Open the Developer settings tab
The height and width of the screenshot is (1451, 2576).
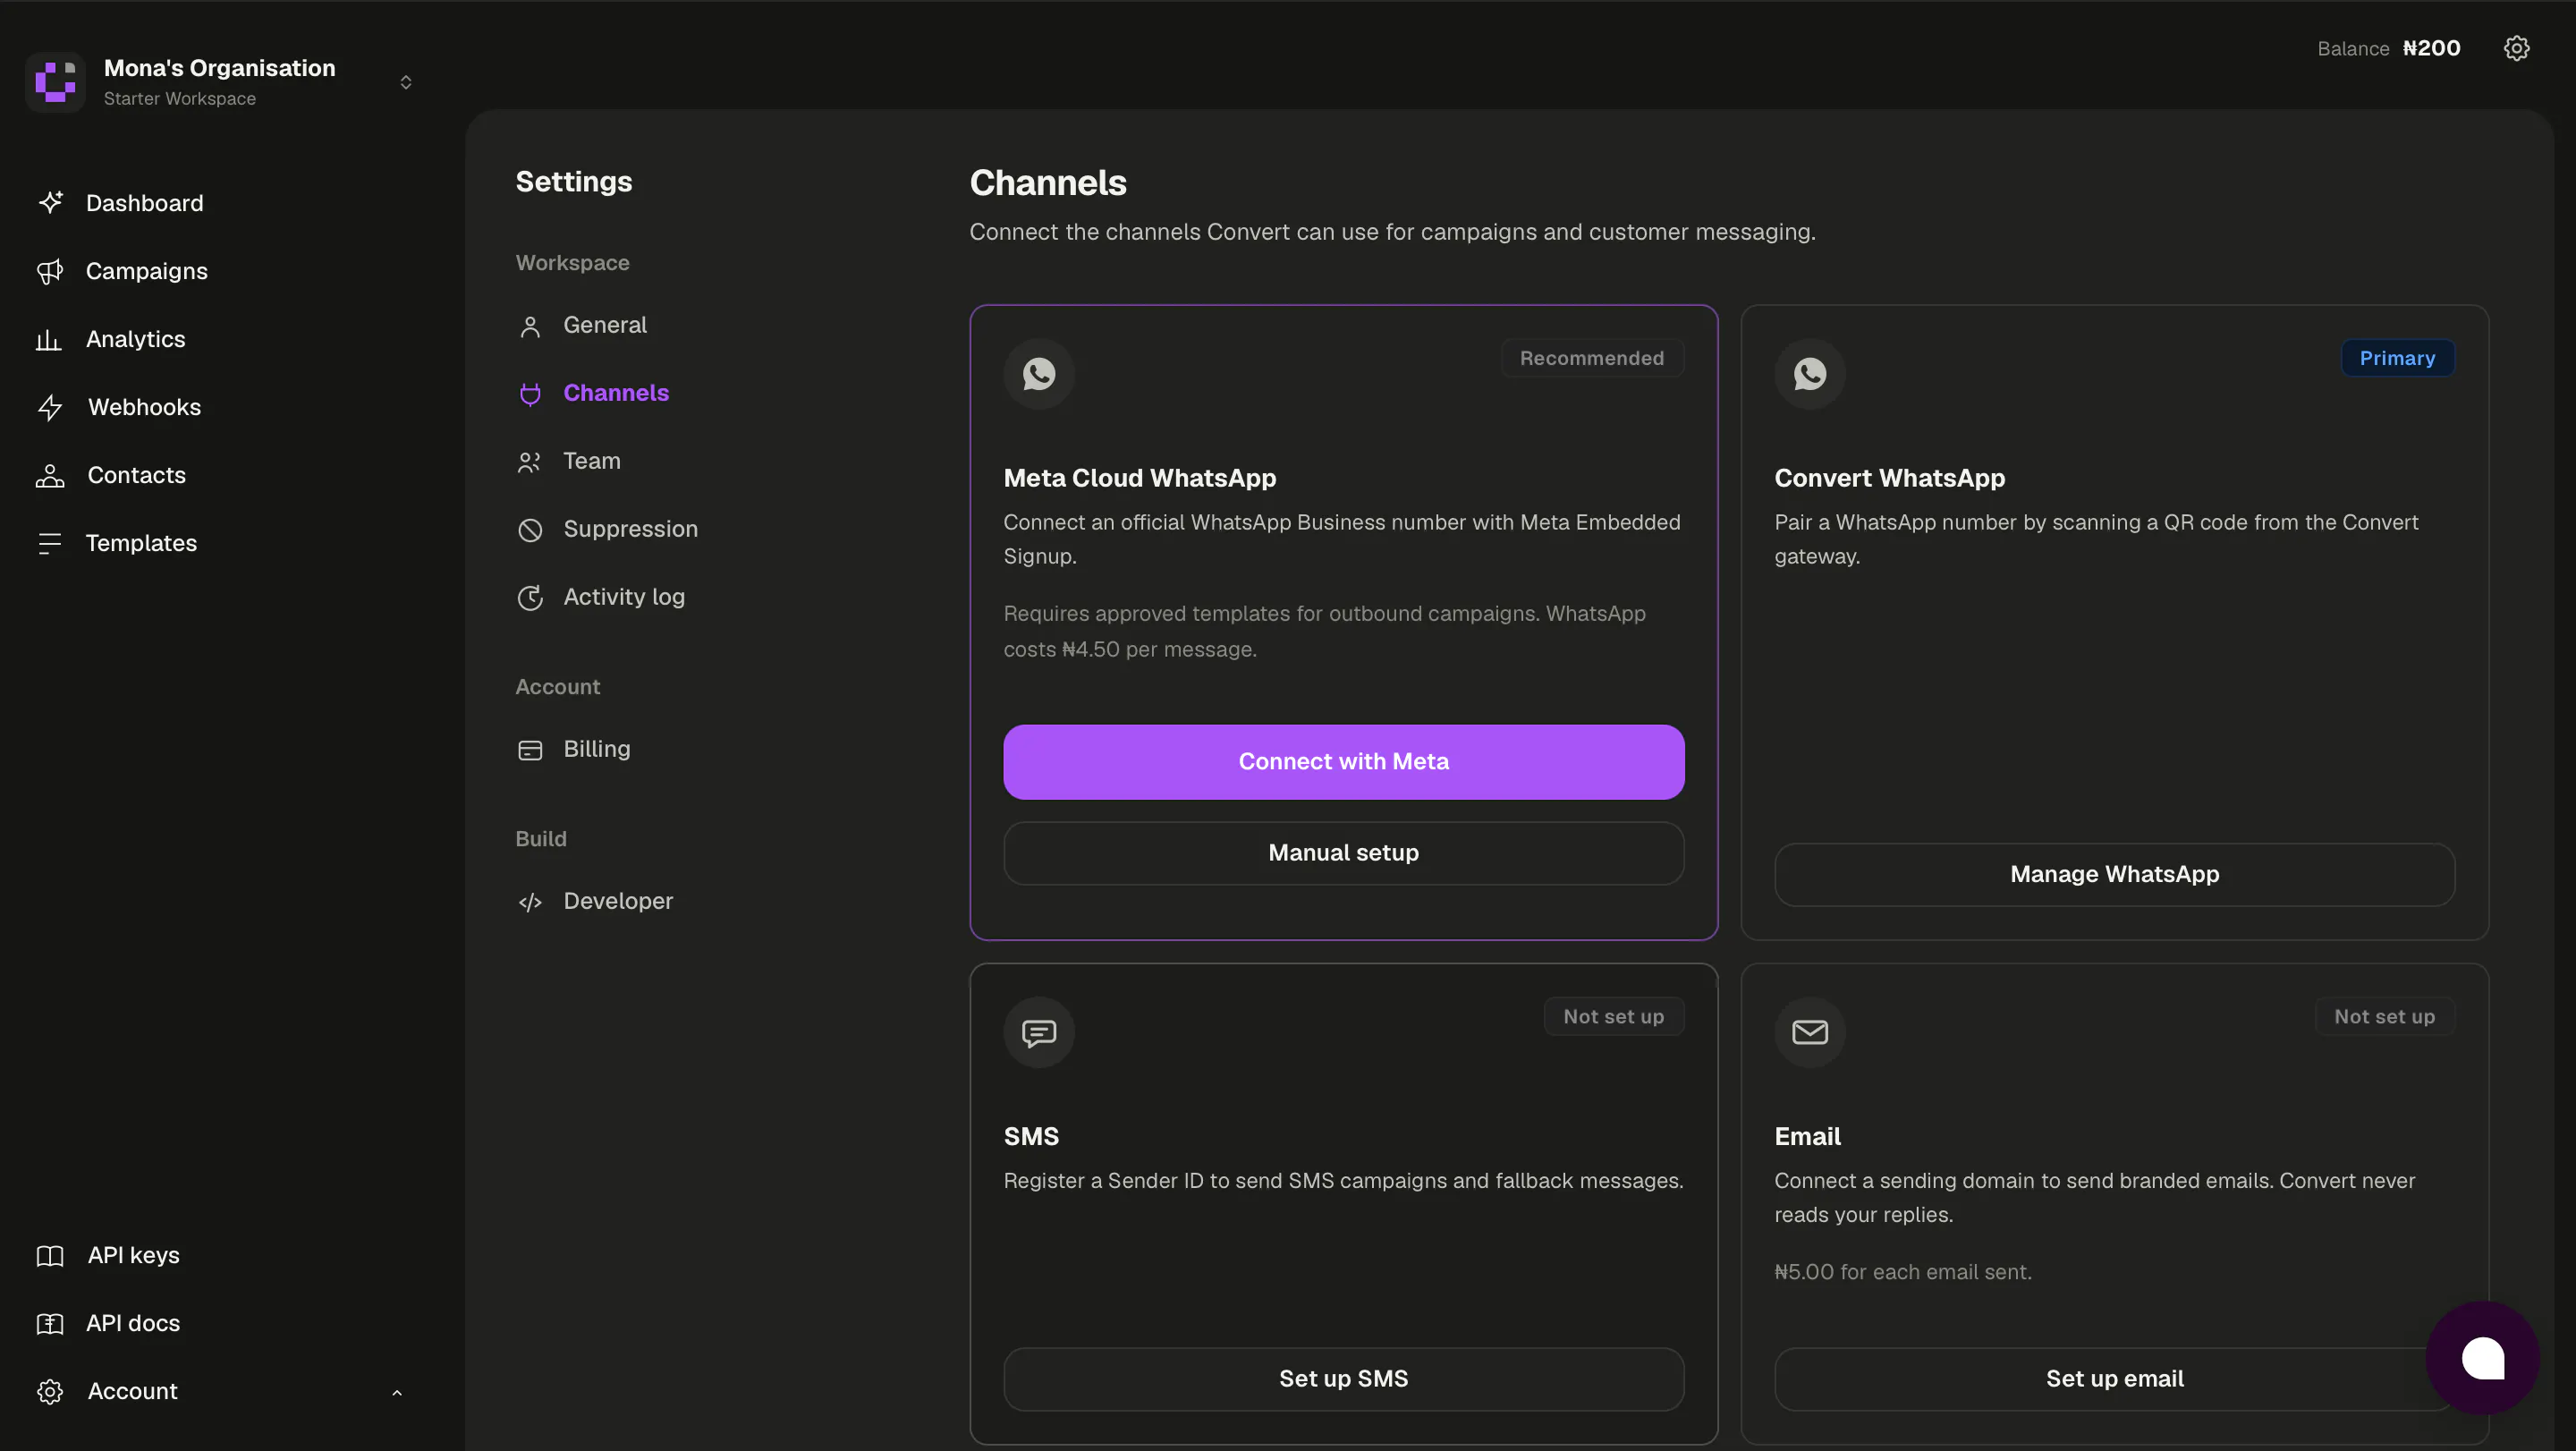coord(618,901)
